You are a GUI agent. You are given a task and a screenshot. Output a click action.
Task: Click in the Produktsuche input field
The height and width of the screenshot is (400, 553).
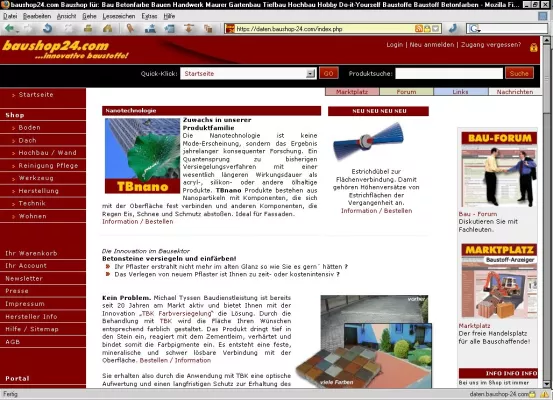[449, 73]
